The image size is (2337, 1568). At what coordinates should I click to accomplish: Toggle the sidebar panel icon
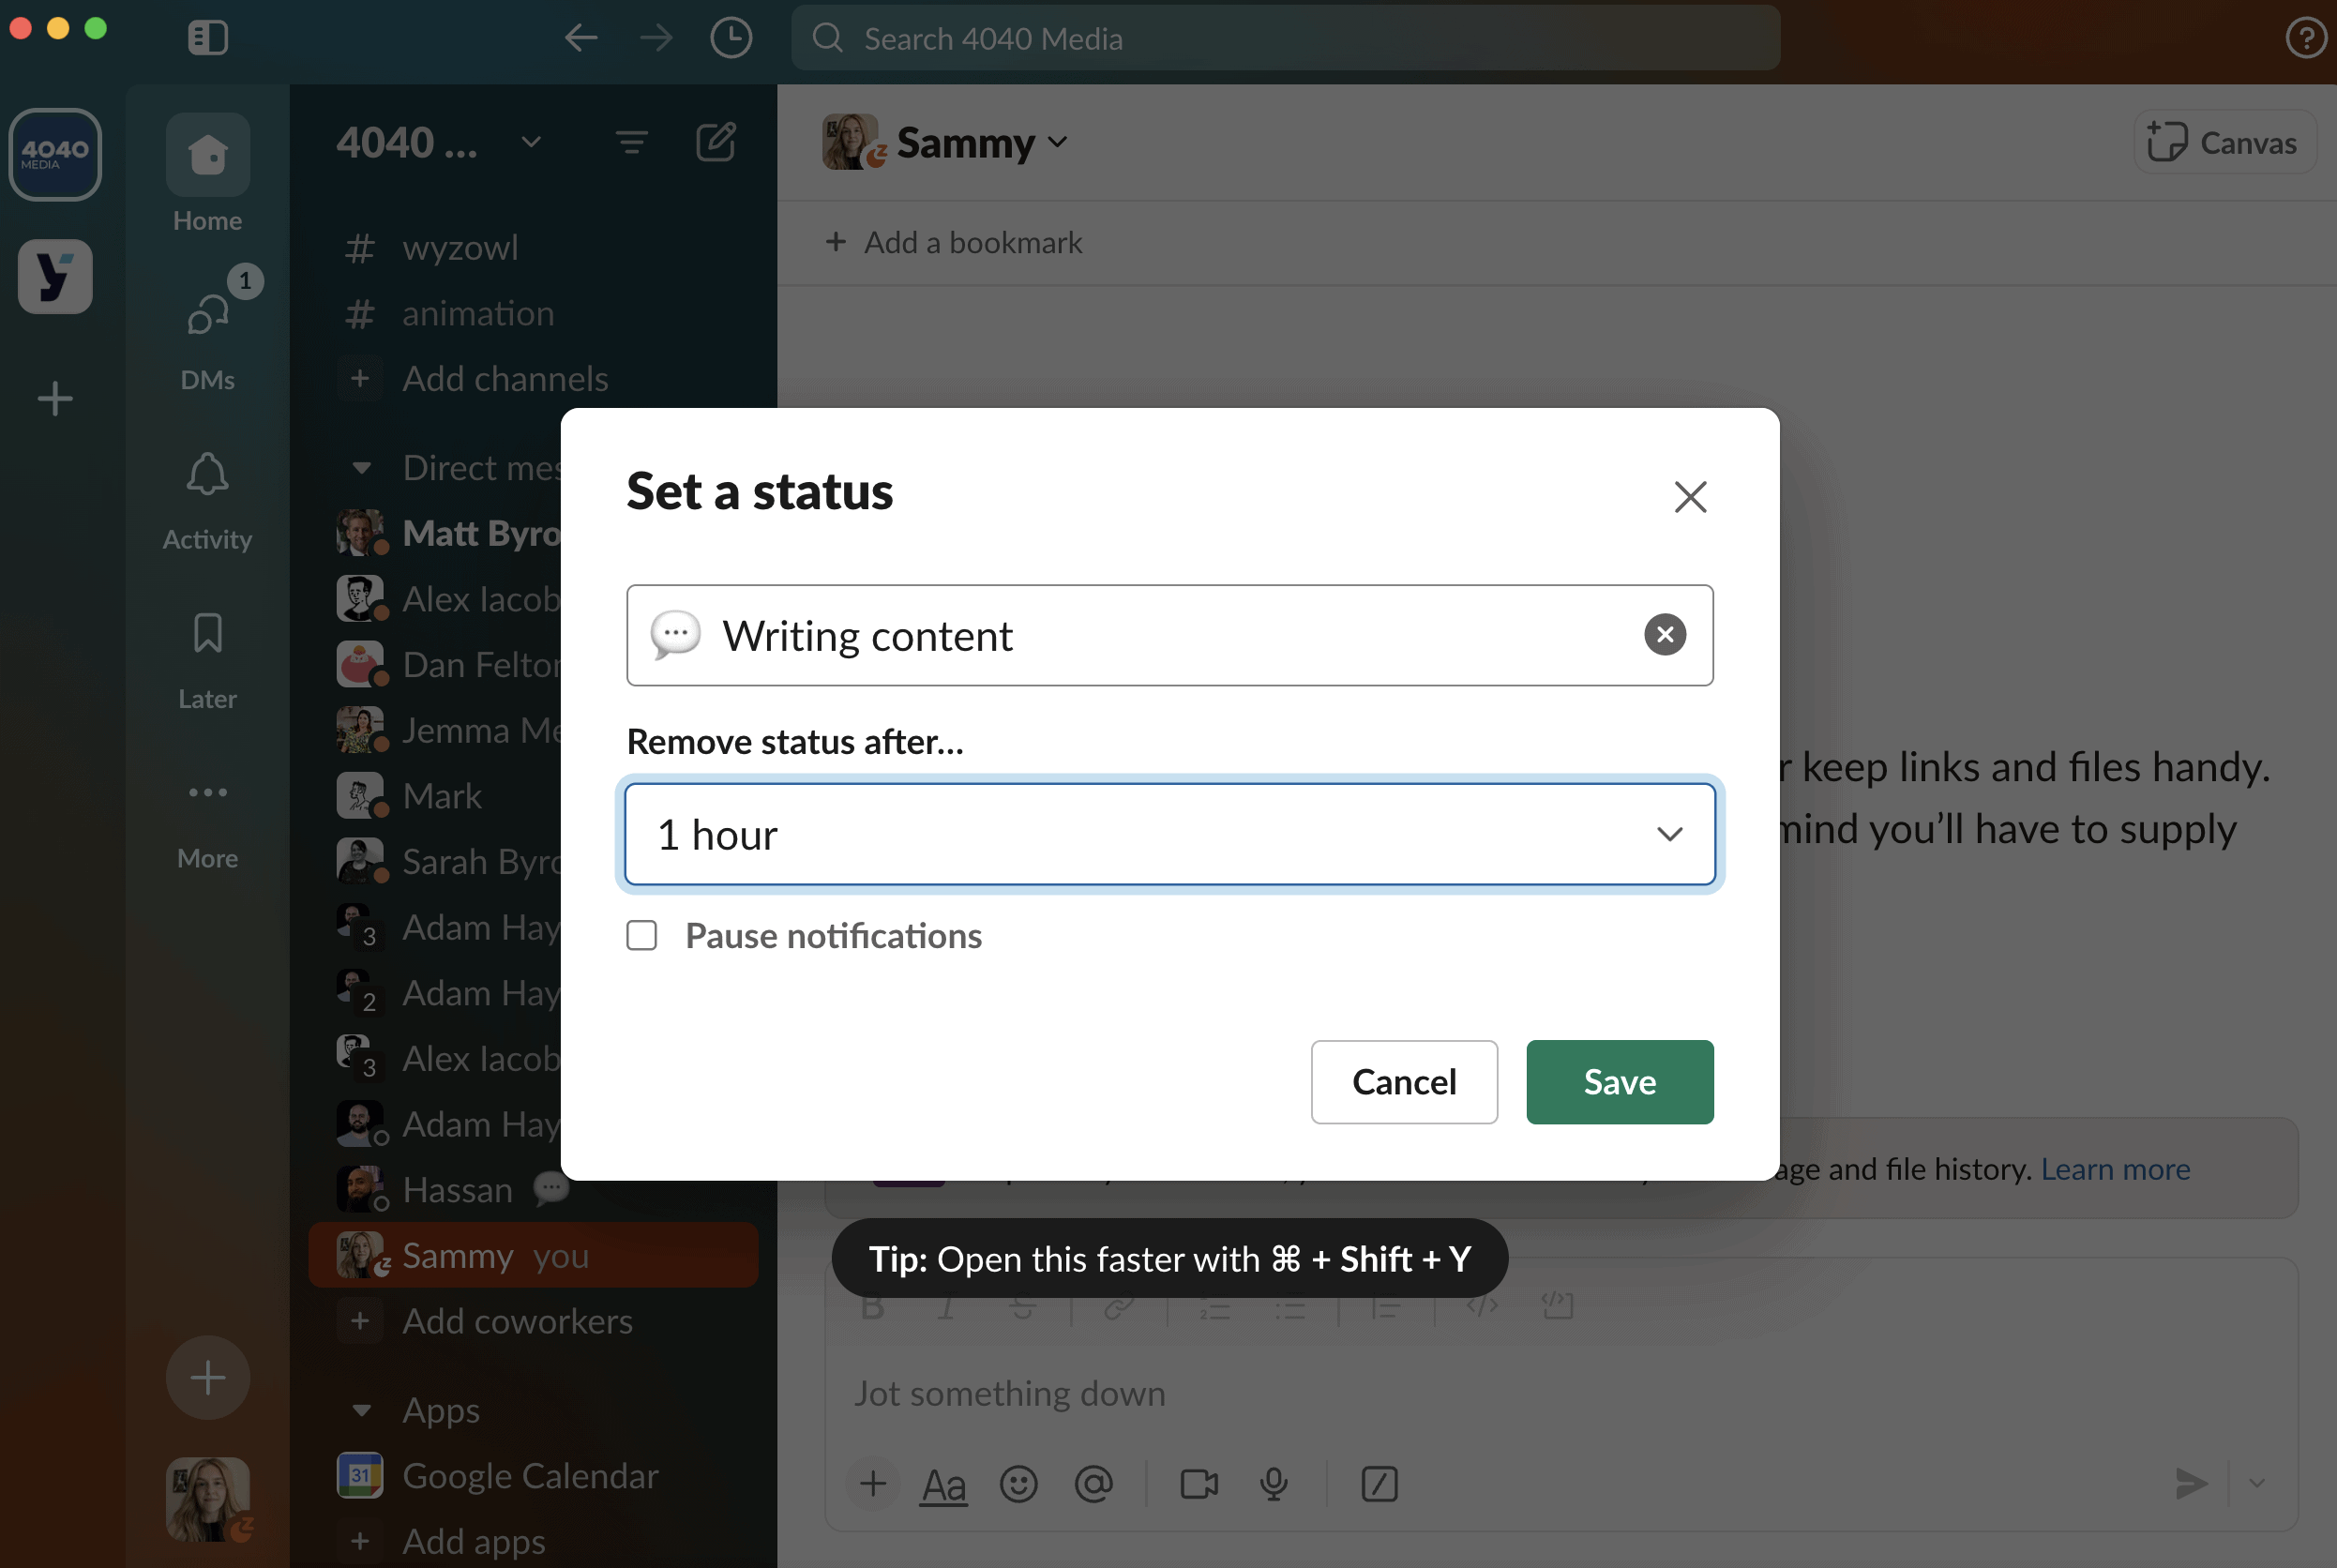(x=207, y=38)
